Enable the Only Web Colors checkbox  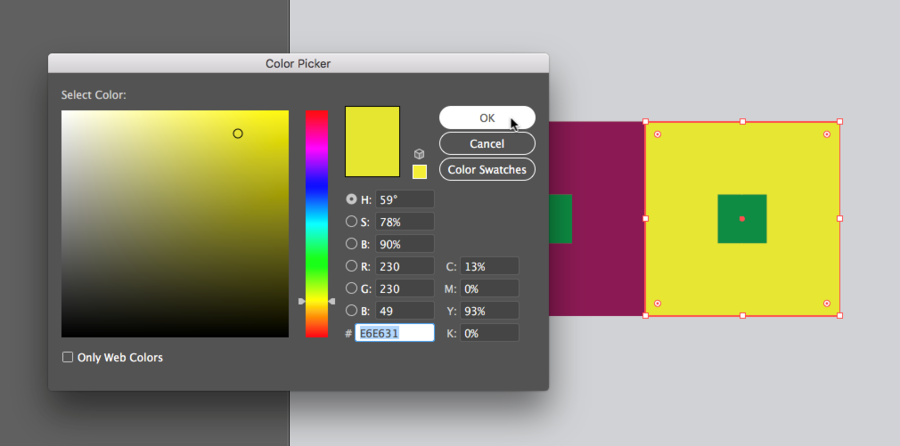tap(68, 357)
